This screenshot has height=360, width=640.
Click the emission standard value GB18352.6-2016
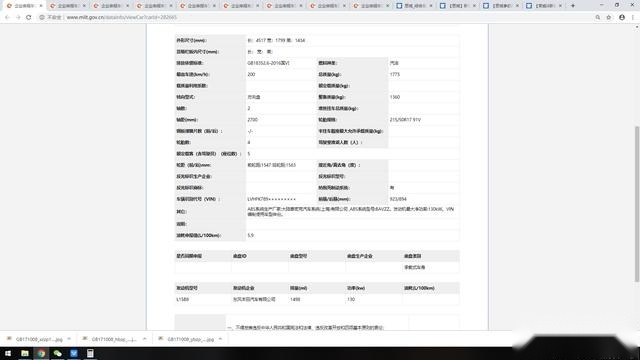pos(269,63)
